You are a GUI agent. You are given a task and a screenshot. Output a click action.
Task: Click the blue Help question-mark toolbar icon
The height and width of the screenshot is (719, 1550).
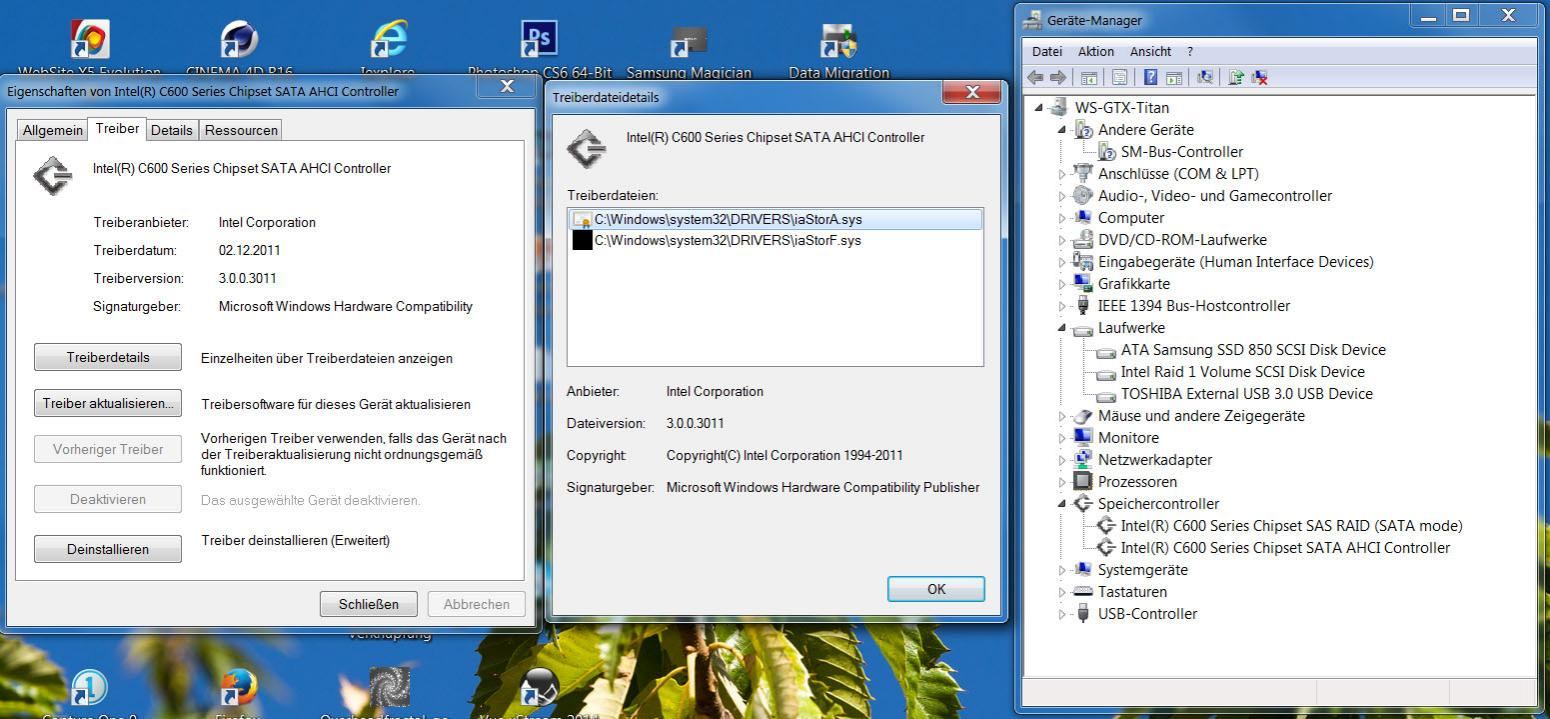click(1151, 77)
